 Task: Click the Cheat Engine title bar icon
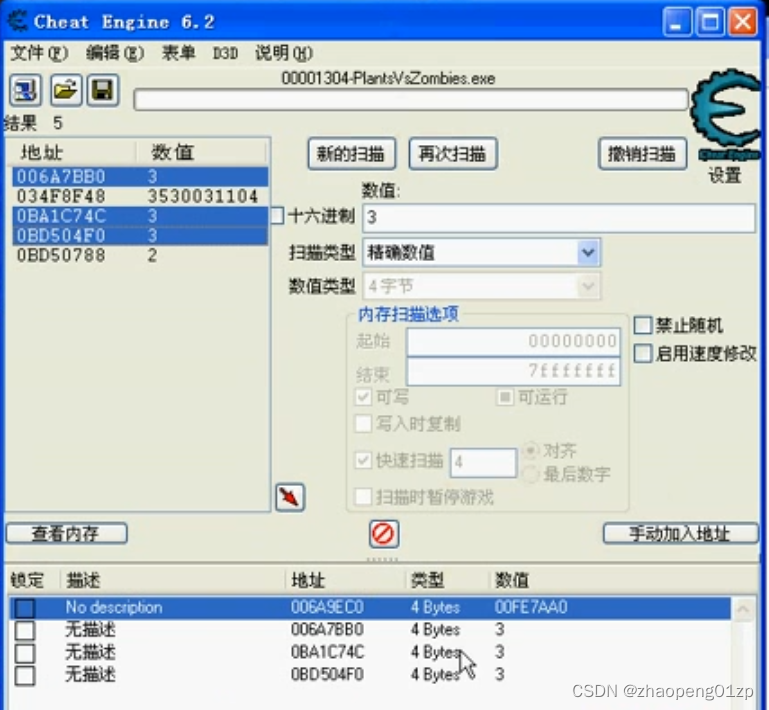(x=18, y=22)
